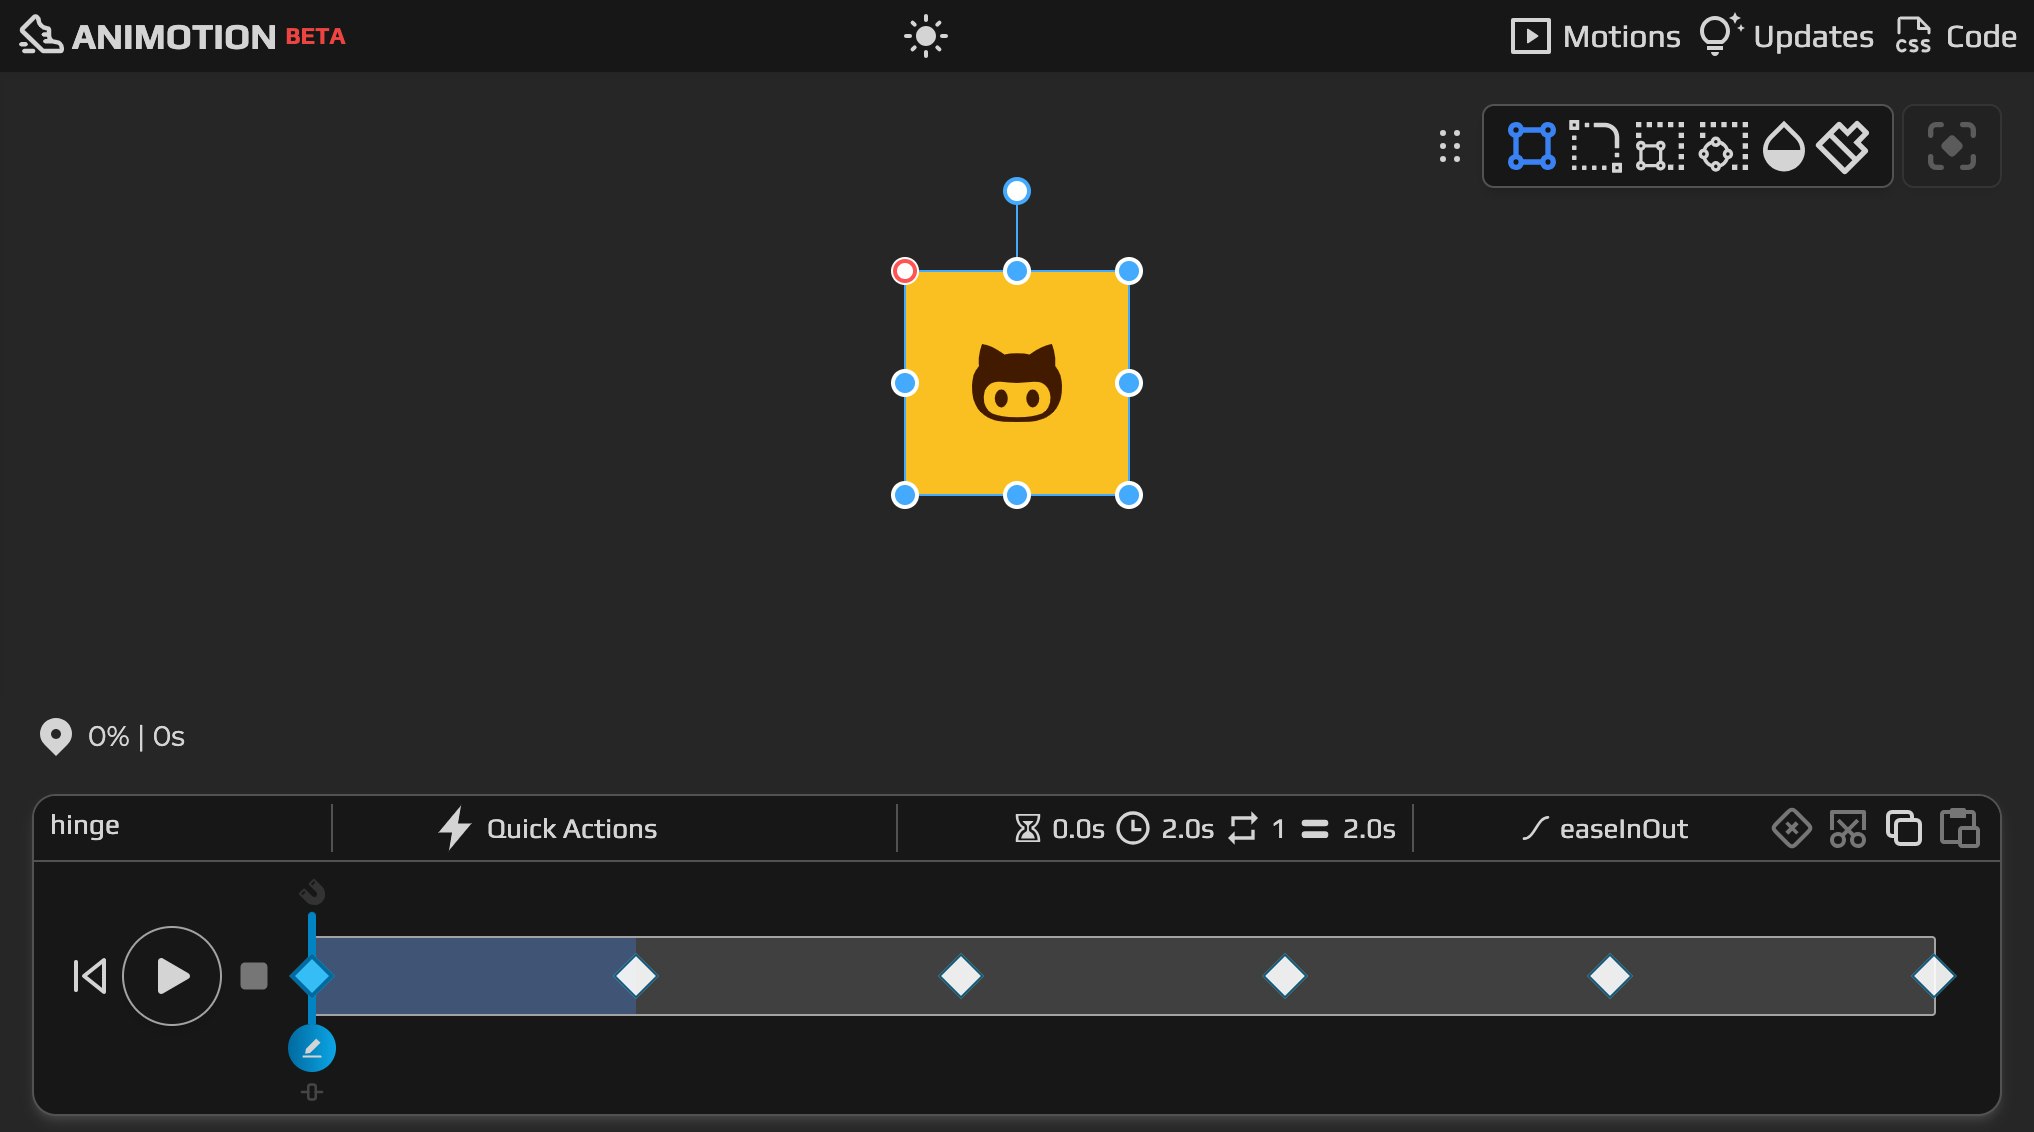Show the CSS Code panel
2034x1132 pixels.
[1956, 37]
